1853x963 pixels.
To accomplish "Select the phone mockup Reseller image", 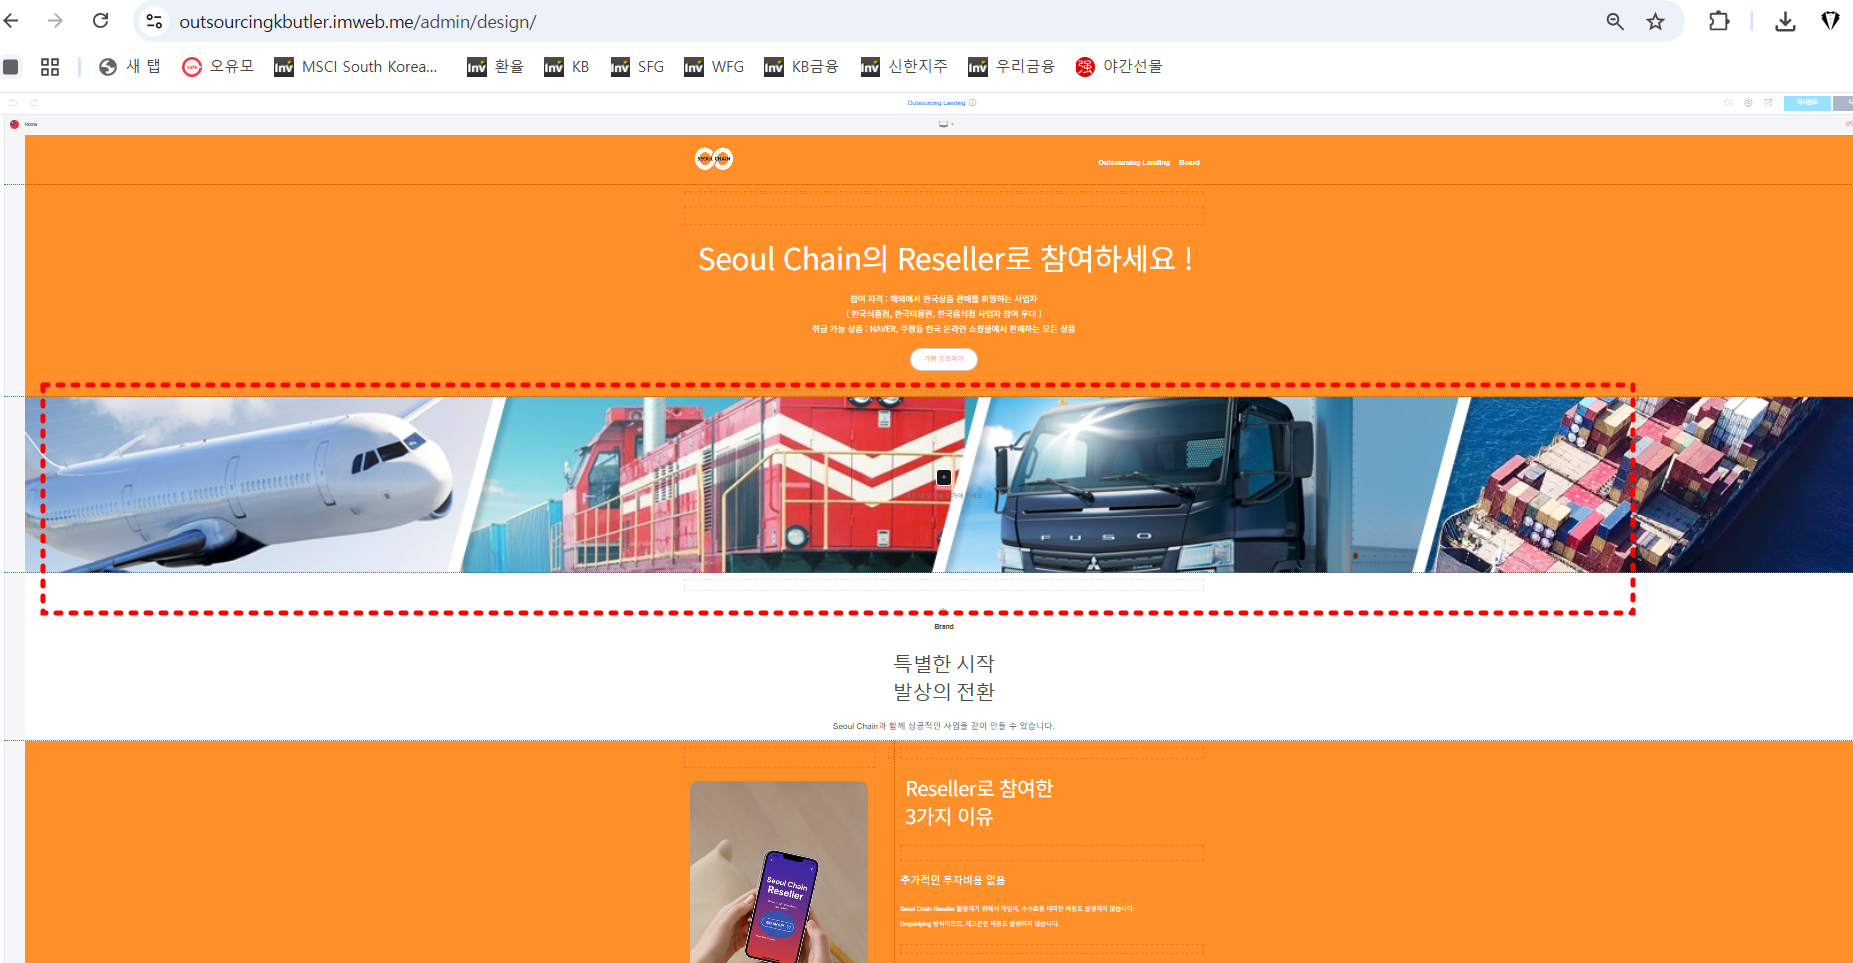I will tap(779, 872).
